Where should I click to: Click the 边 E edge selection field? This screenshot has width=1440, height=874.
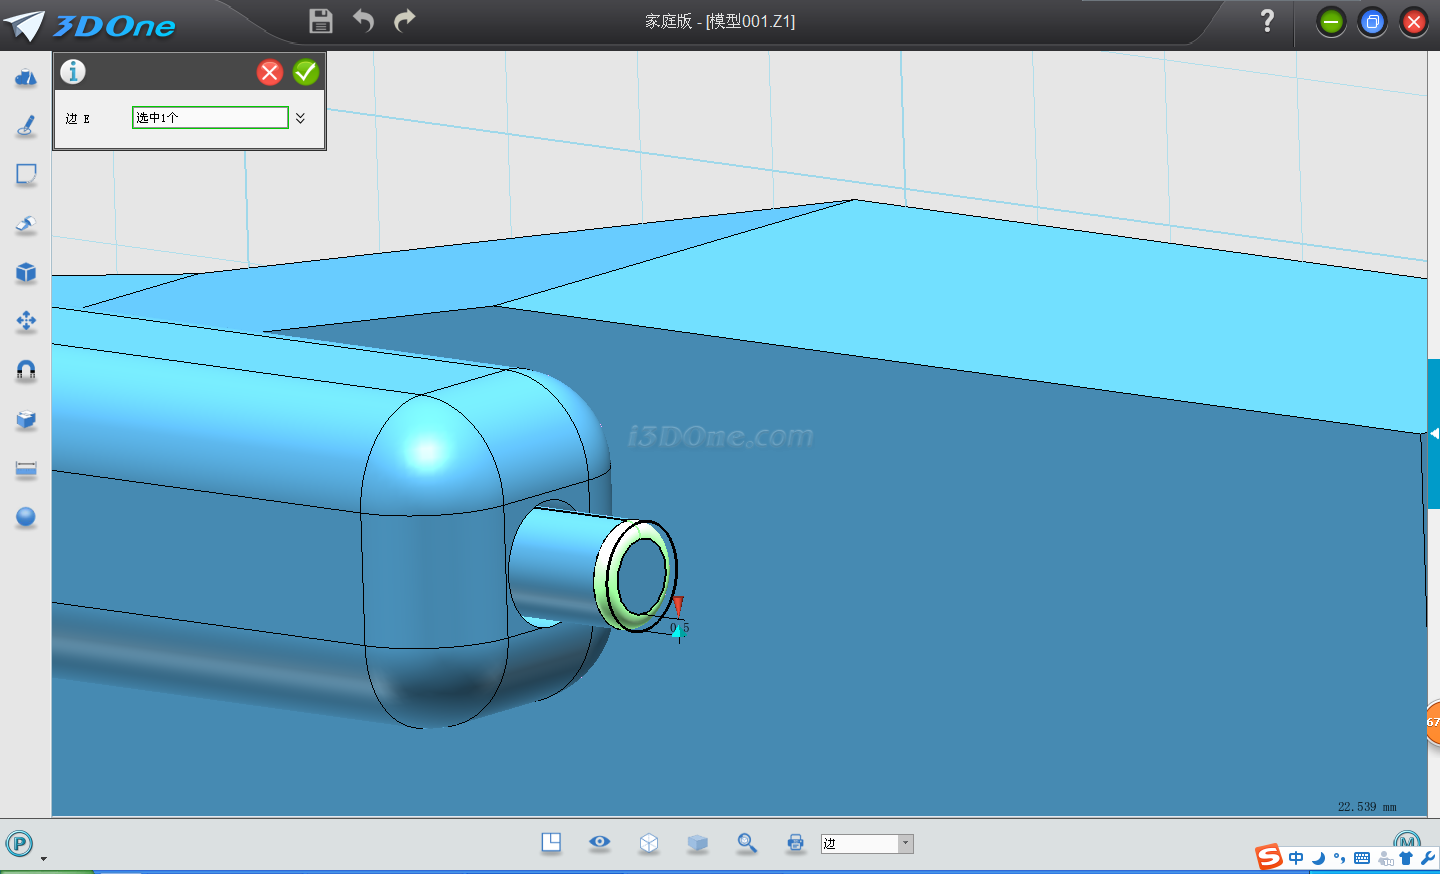(x=210, y=118)
